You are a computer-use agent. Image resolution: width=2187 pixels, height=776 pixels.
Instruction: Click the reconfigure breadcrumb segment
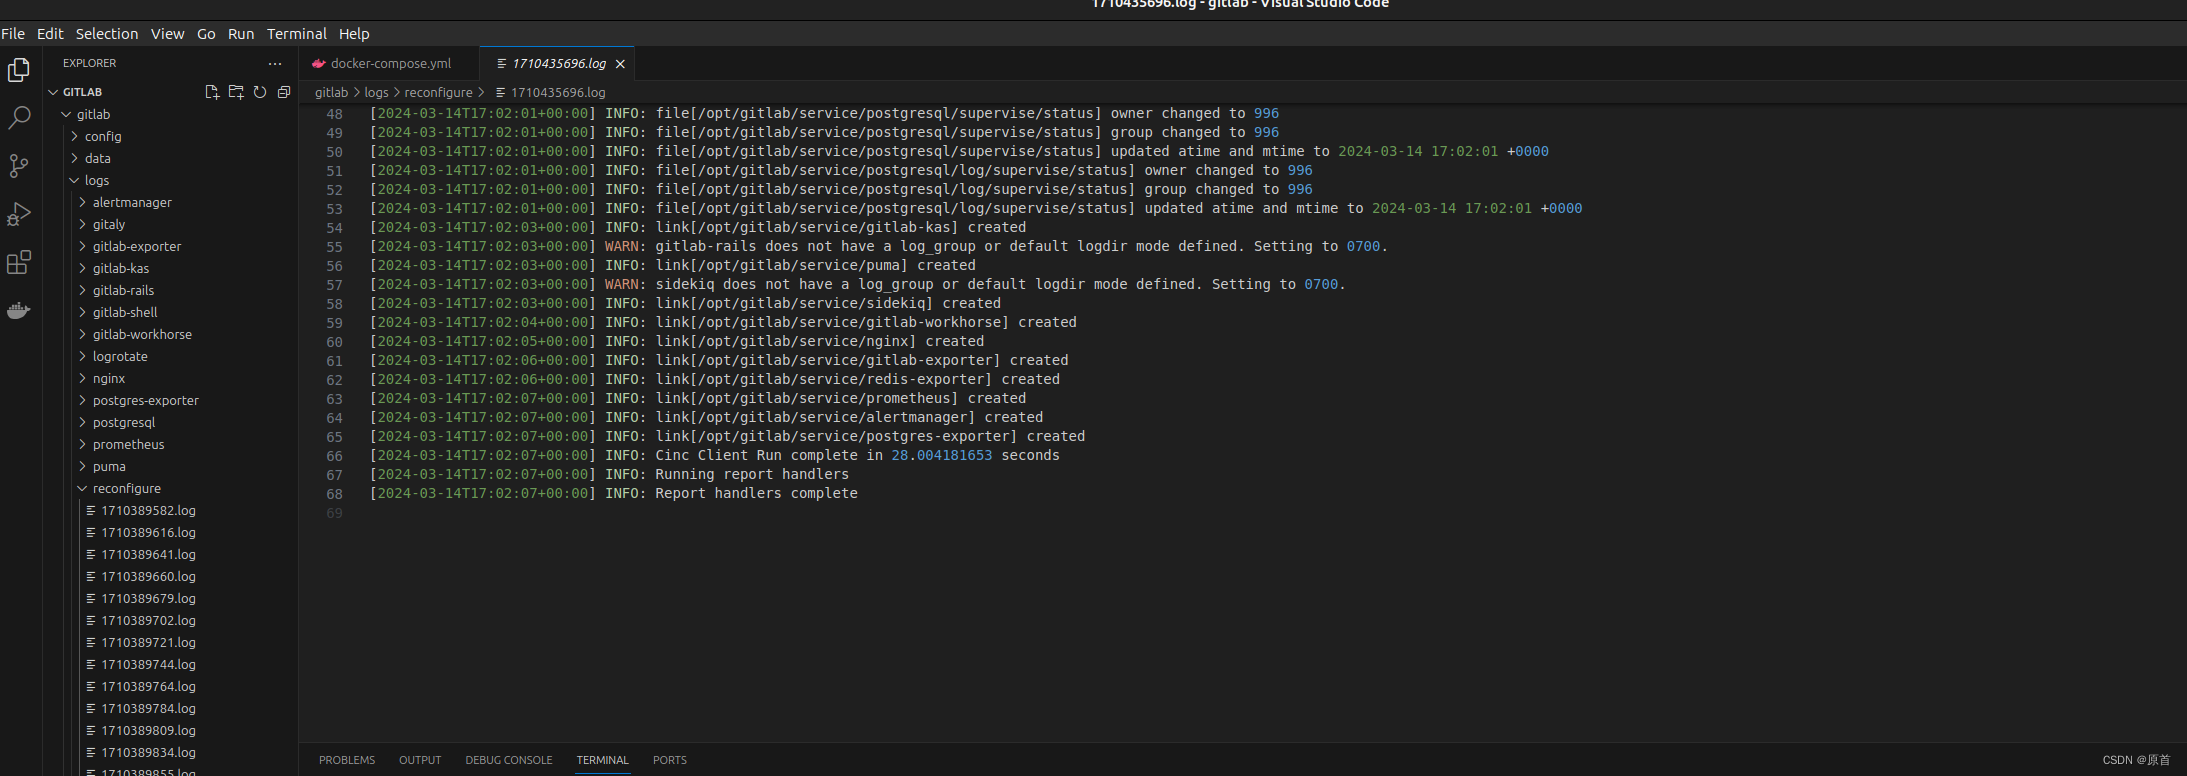(439, 92)
